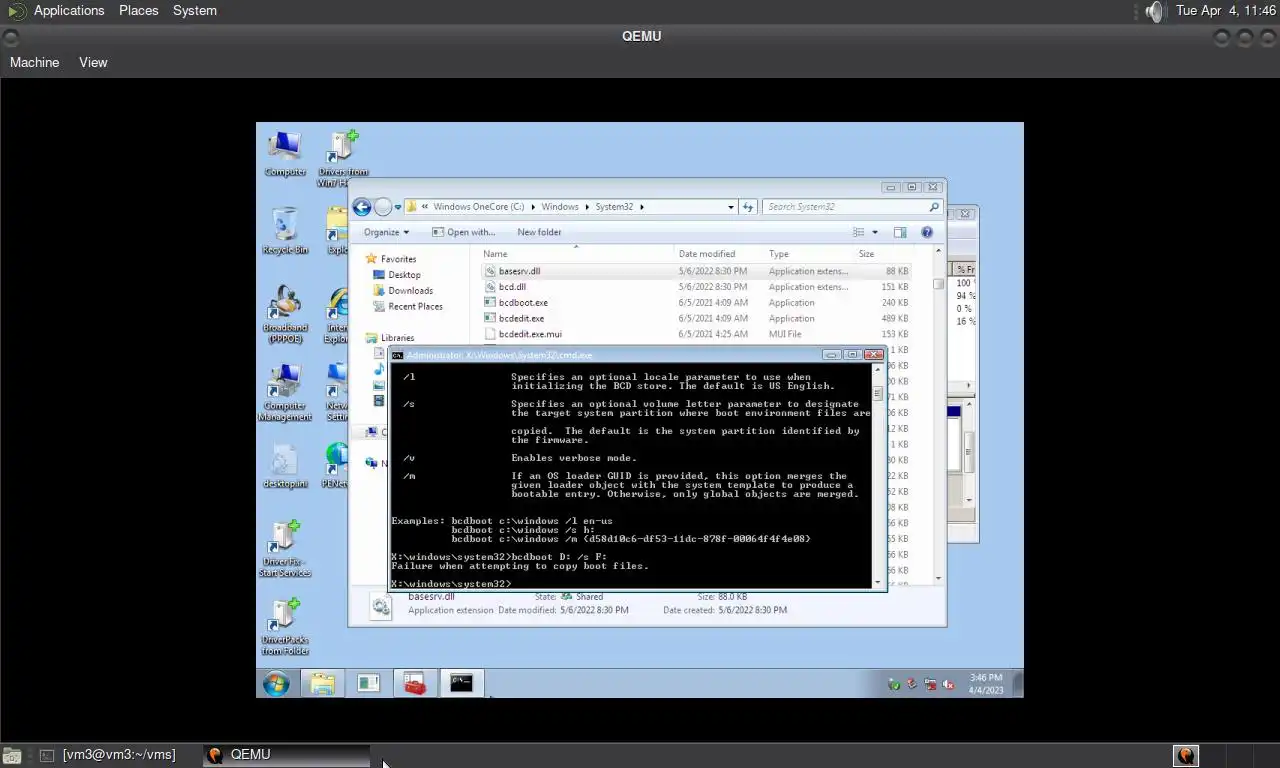1280x768 pixels.
Task: Open the System menu in top panel
Action: point(195,11)
